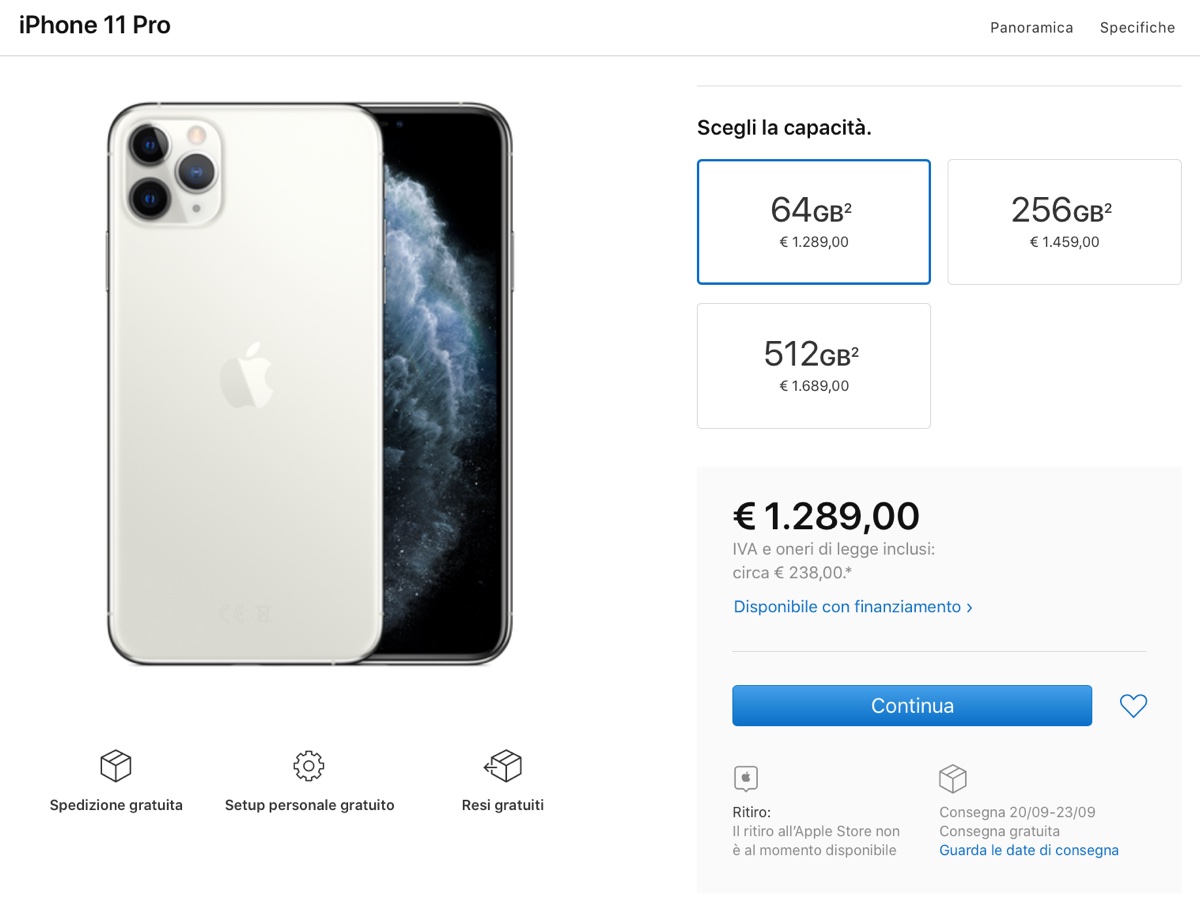Open the Panoramica tab
This screenshot has height=913, width=1200.
(1031, 28)
